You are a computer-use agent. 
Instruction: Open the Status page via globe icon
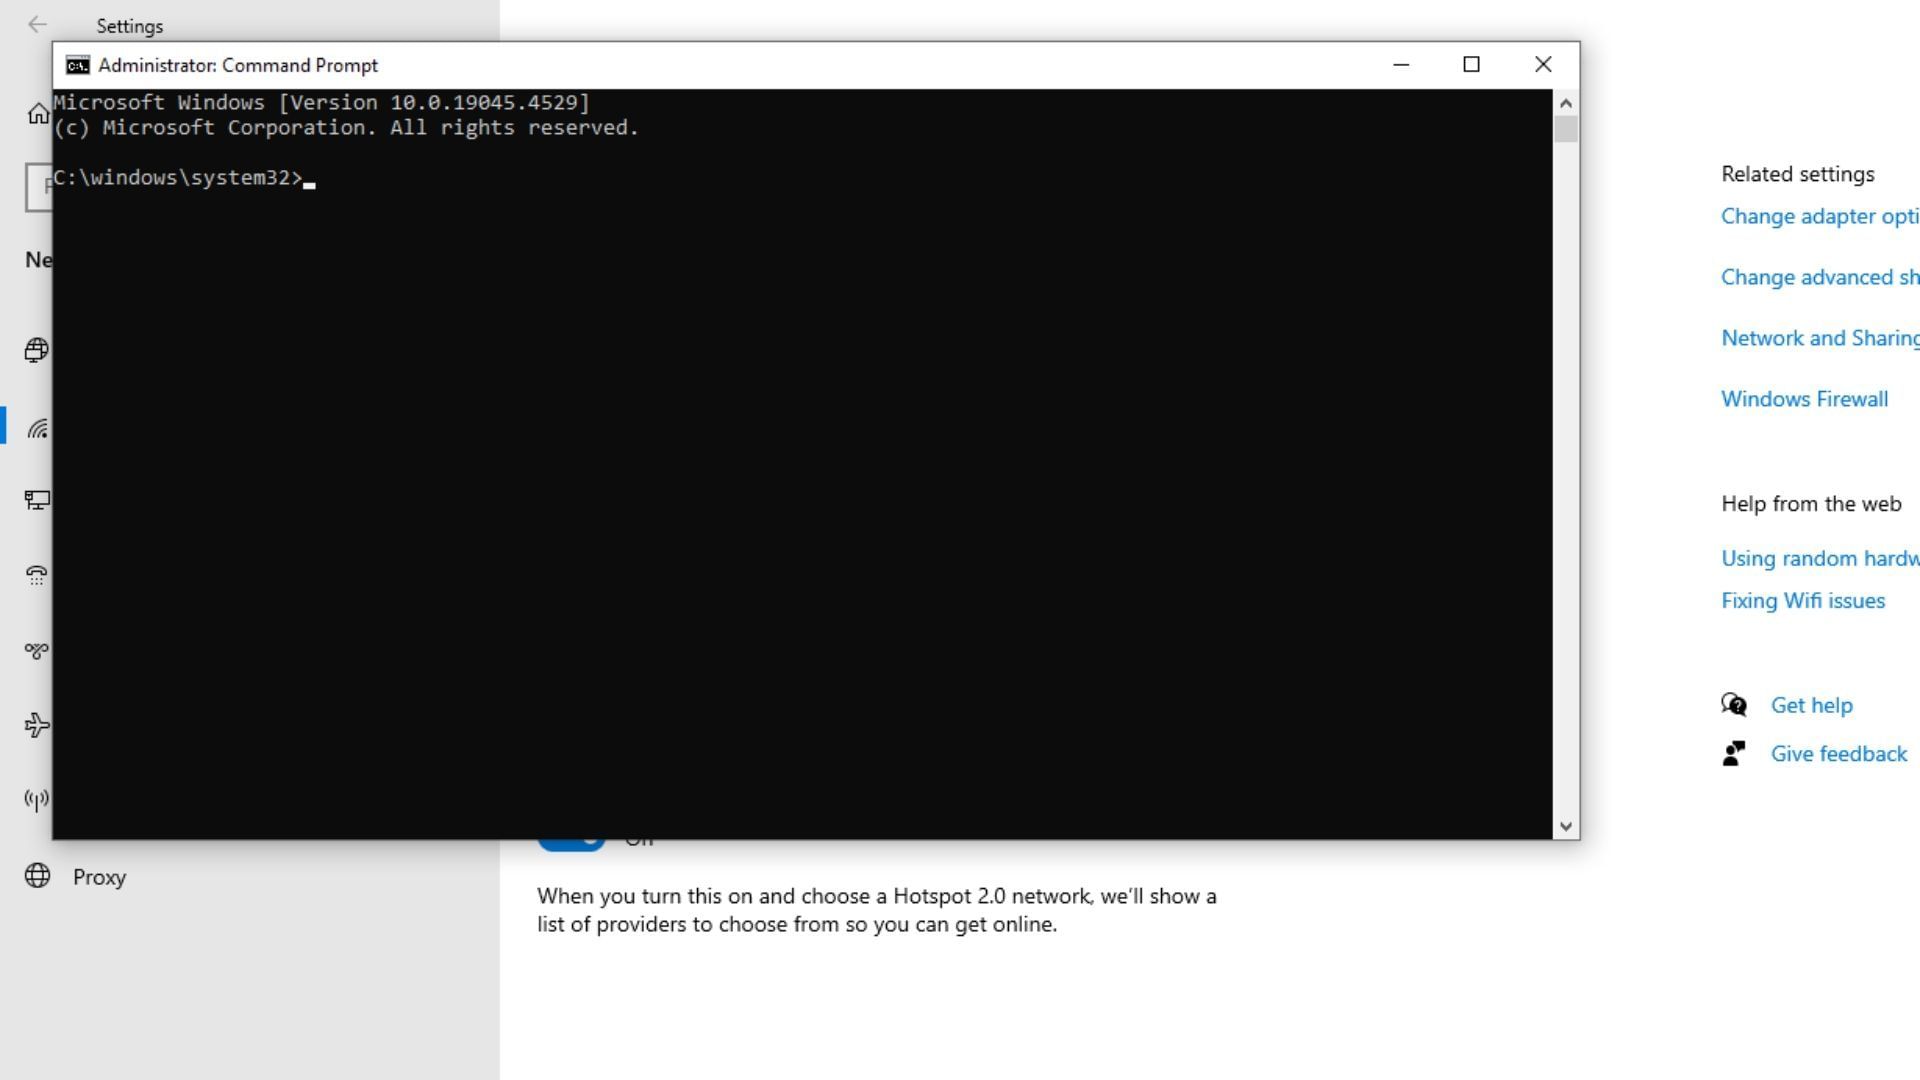pos(37,350)
